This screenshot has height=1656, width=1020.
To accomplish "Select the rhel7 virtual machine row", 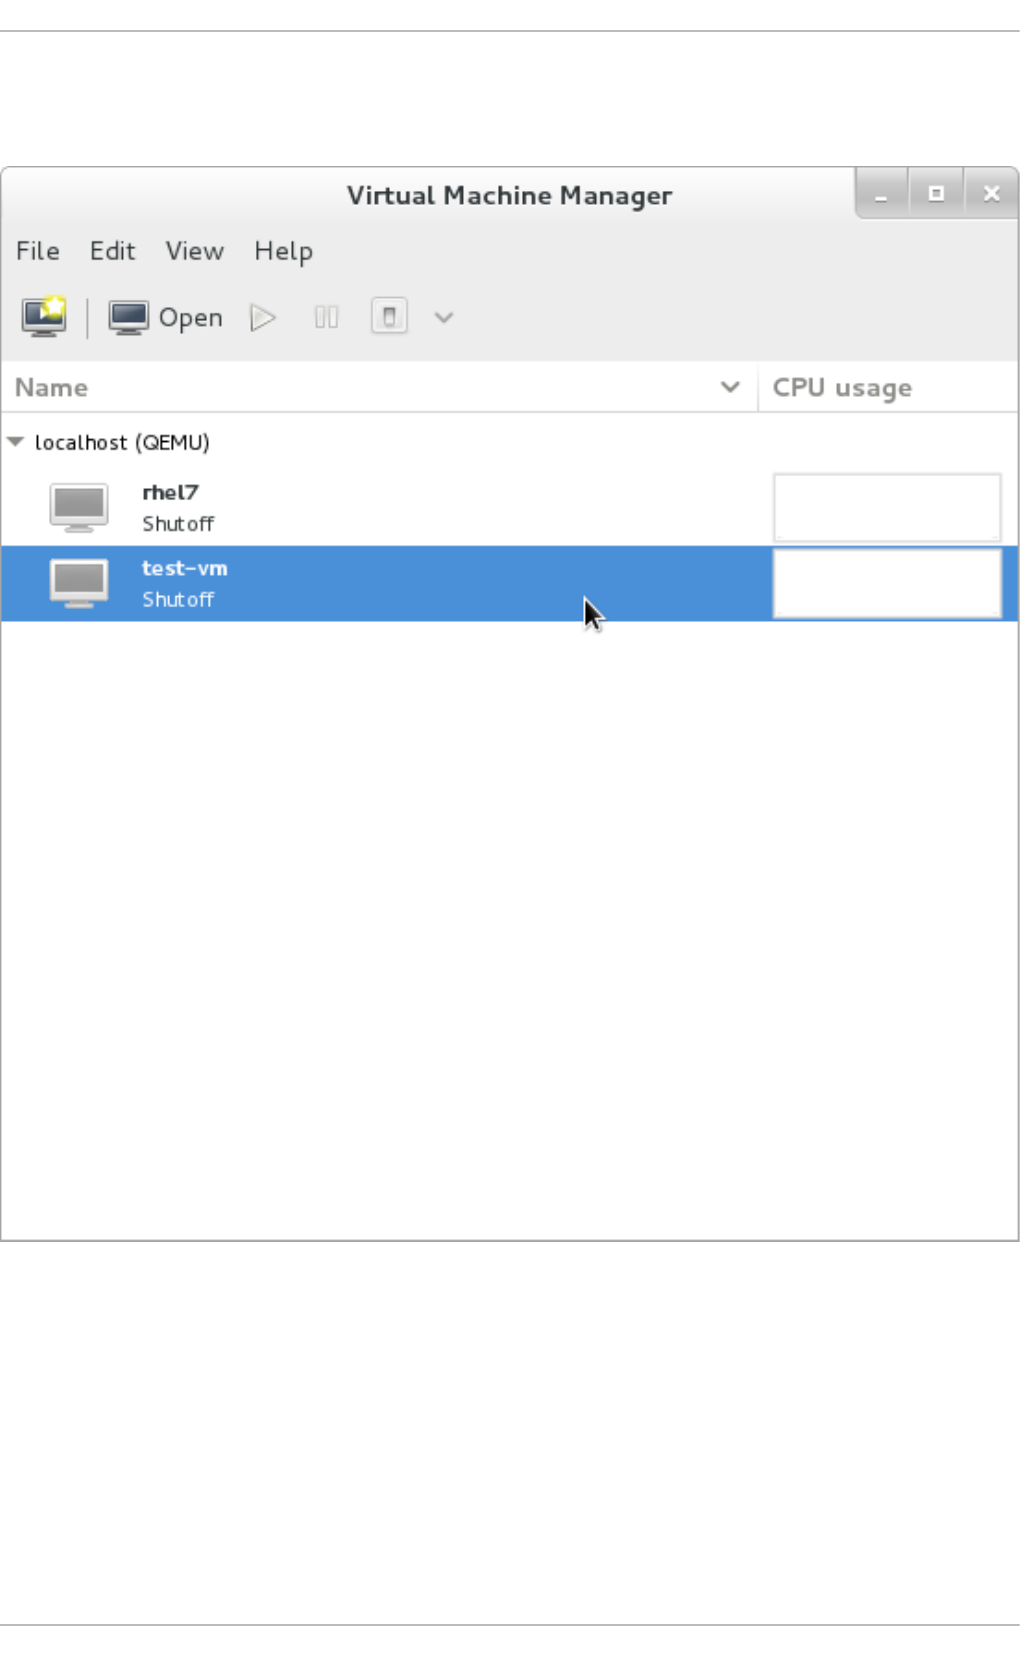I will click(509, 507).
